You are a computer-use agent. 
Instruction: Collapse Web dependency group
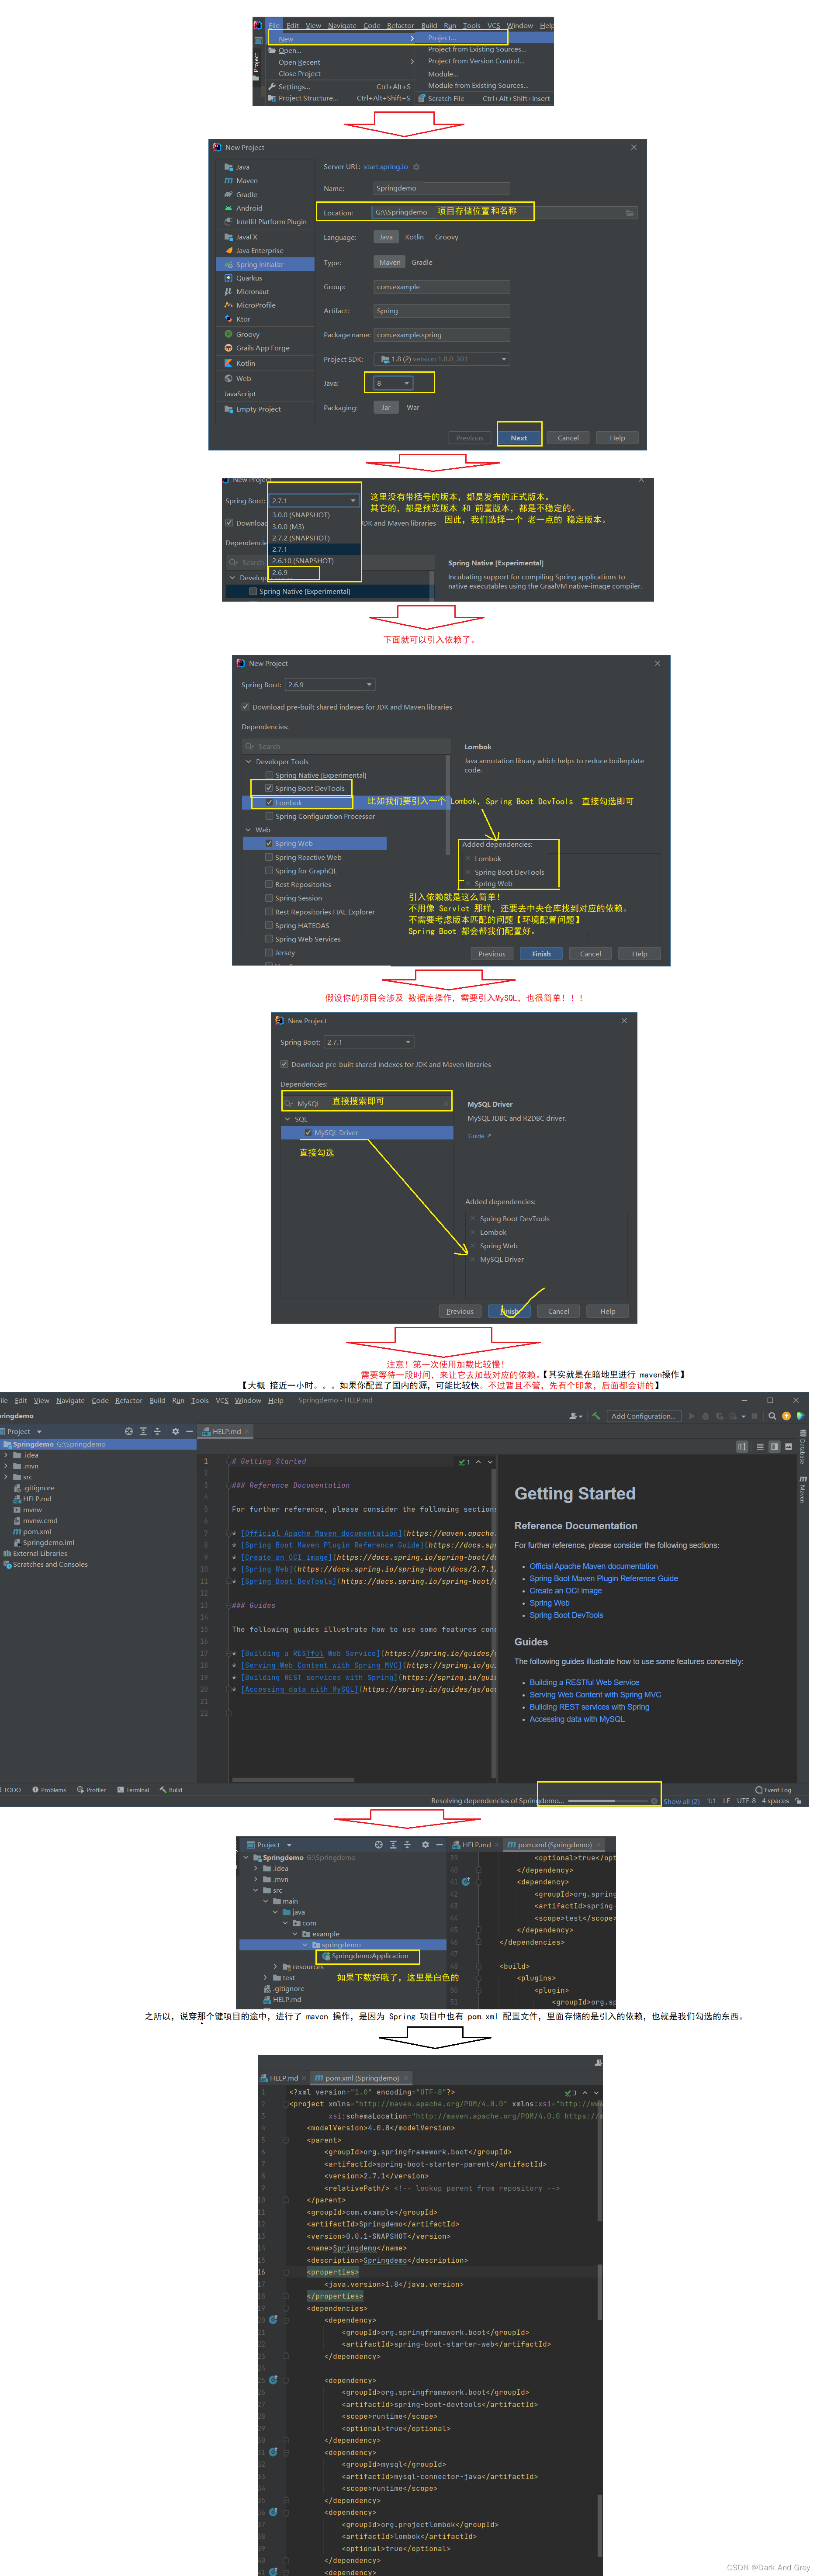(x=249, y=830)
